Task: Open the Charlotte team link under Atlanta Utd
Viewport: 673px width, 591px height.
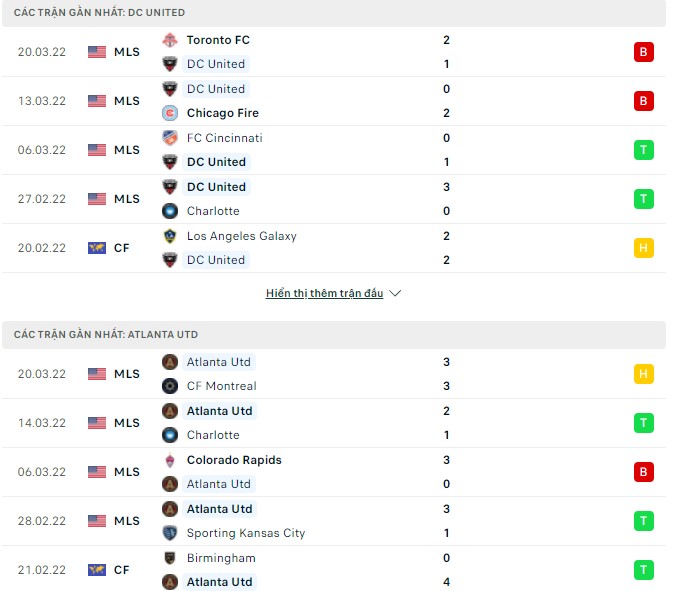Action: [x=213, y=435]
